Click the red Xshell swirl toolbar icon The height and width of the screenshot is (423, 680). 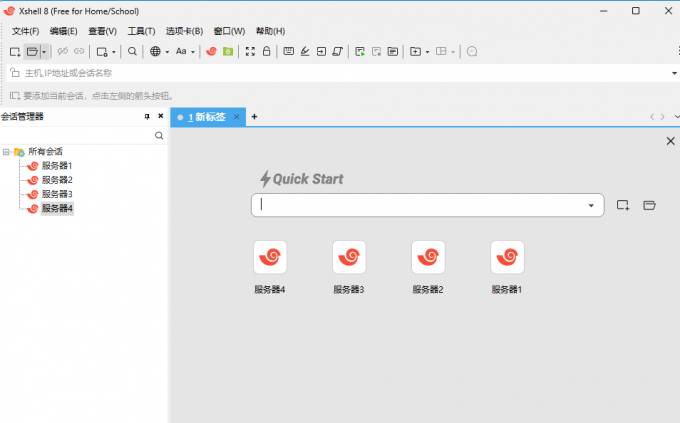pyautogui.click(x=211, y=51)
